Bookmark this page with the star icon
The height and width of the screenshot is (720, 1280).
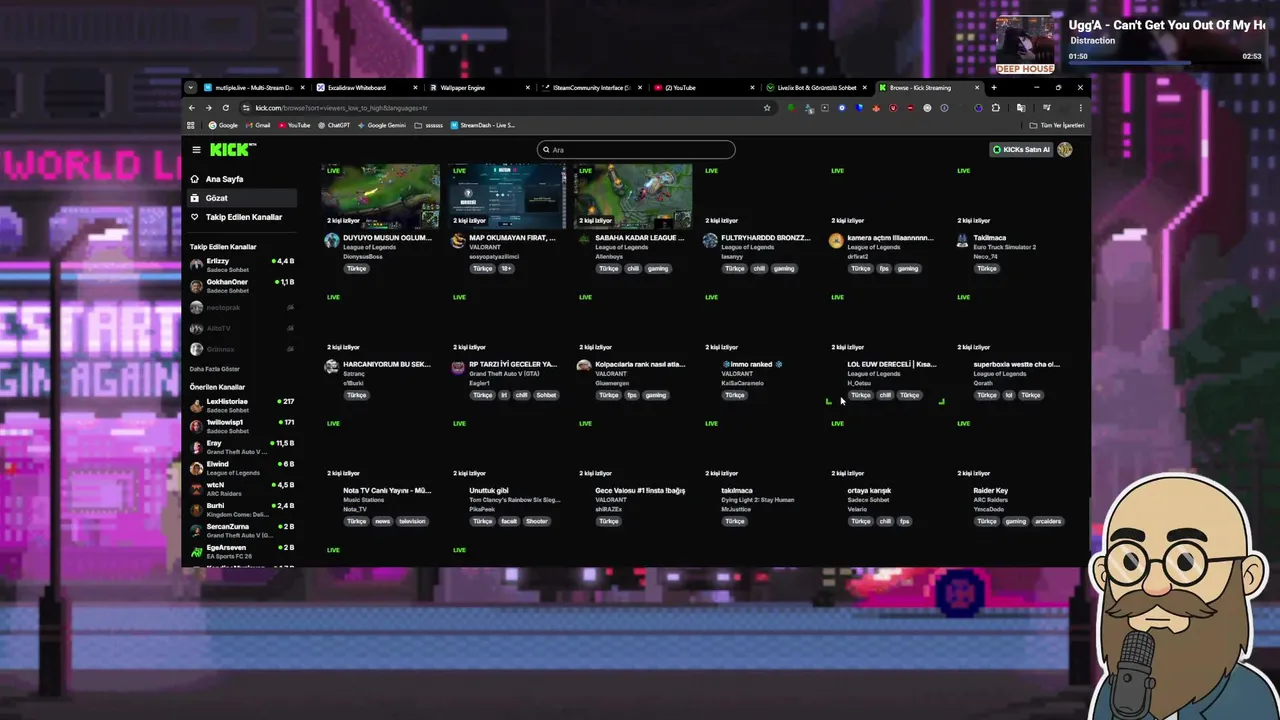tap(767, 108)
